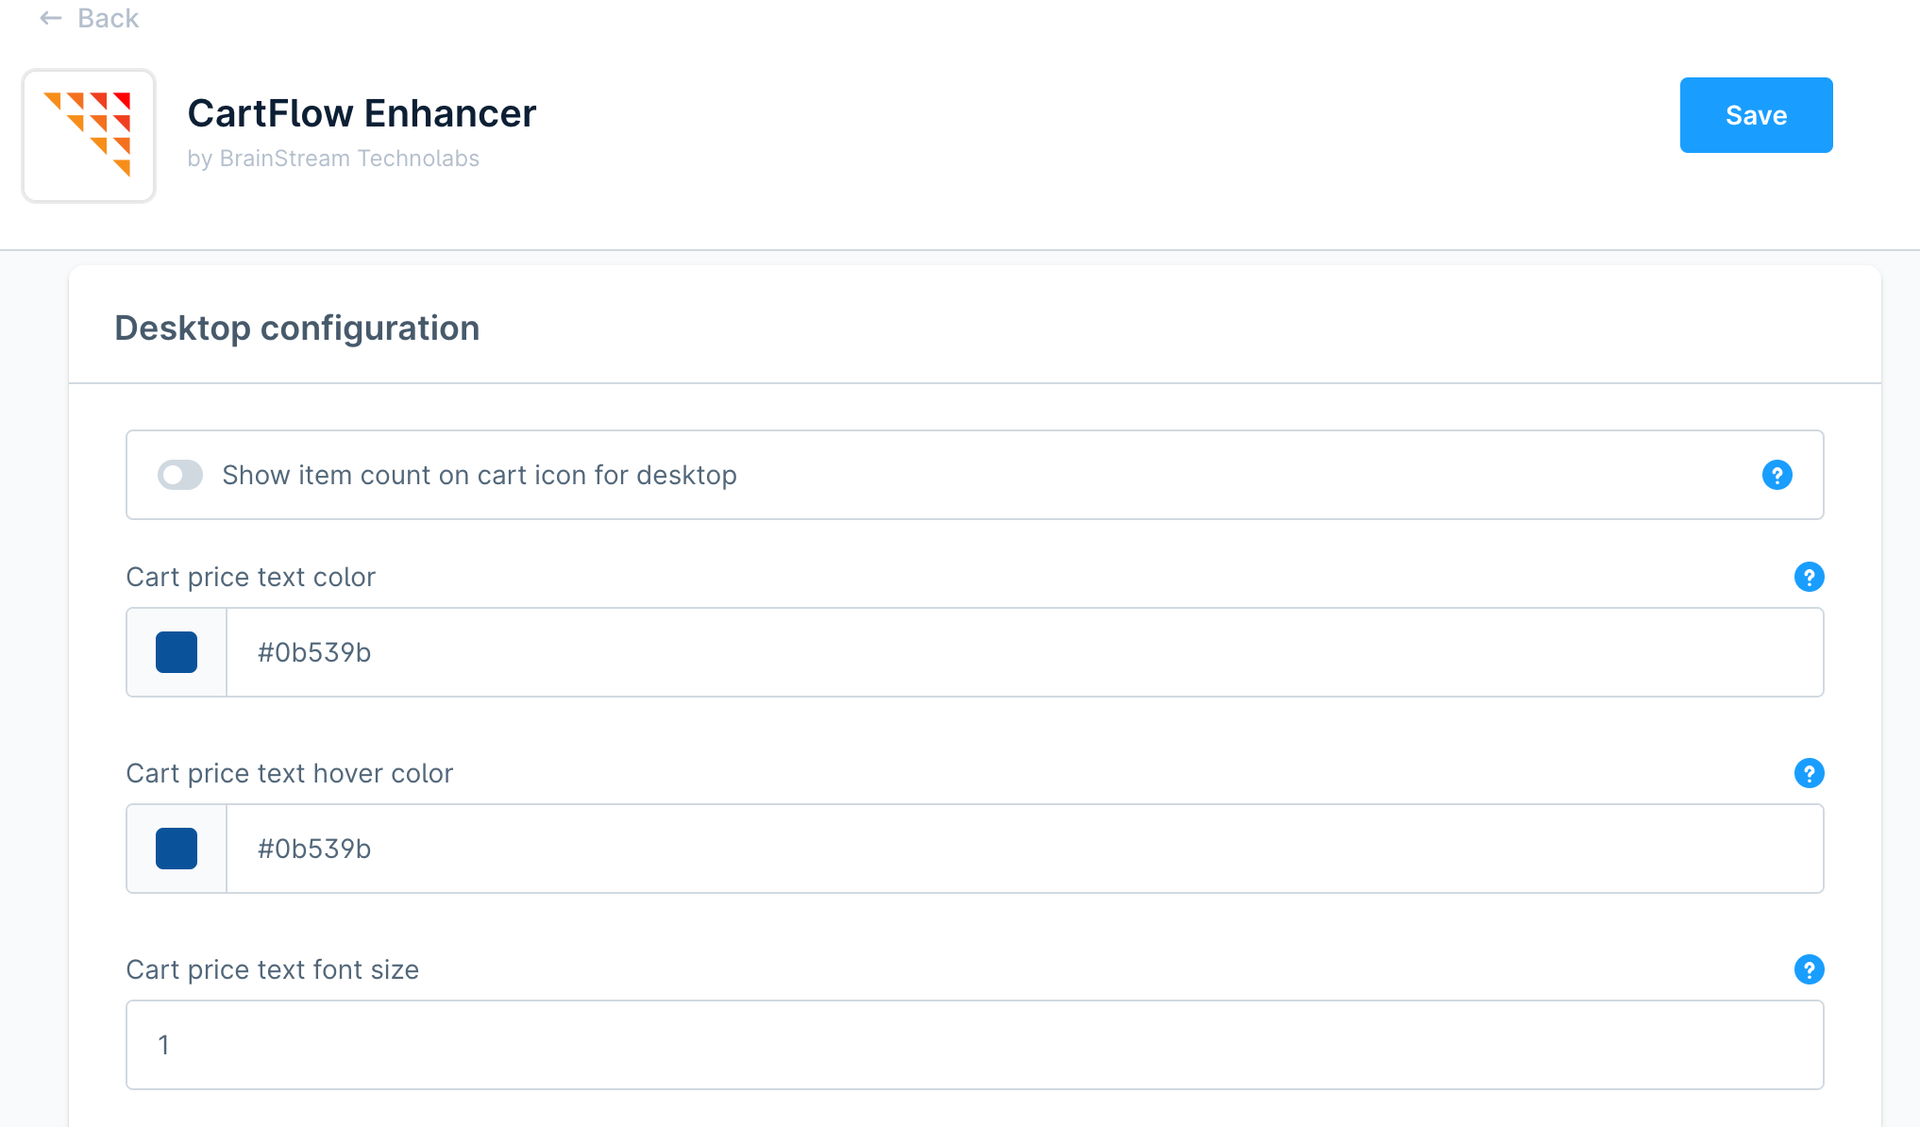Select the hex value #0b539b in first field

pyautogui.click(x=314, y=652)
